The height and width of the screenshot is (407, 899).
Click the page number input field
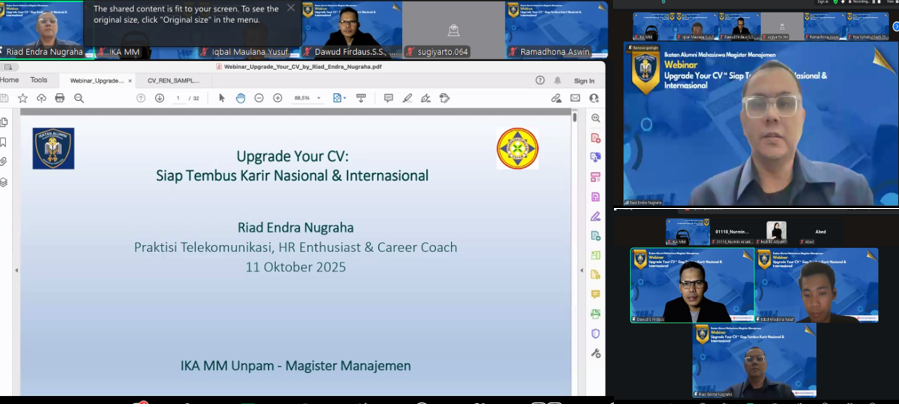click(x=178, y=98)
